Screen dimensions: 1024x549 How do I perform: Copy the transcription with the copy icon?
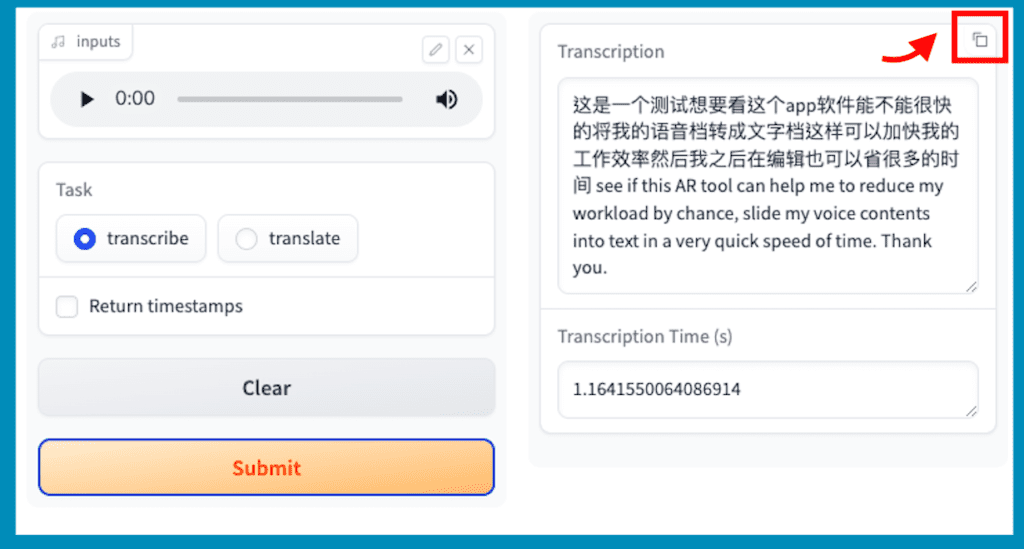tap(980, 40)
